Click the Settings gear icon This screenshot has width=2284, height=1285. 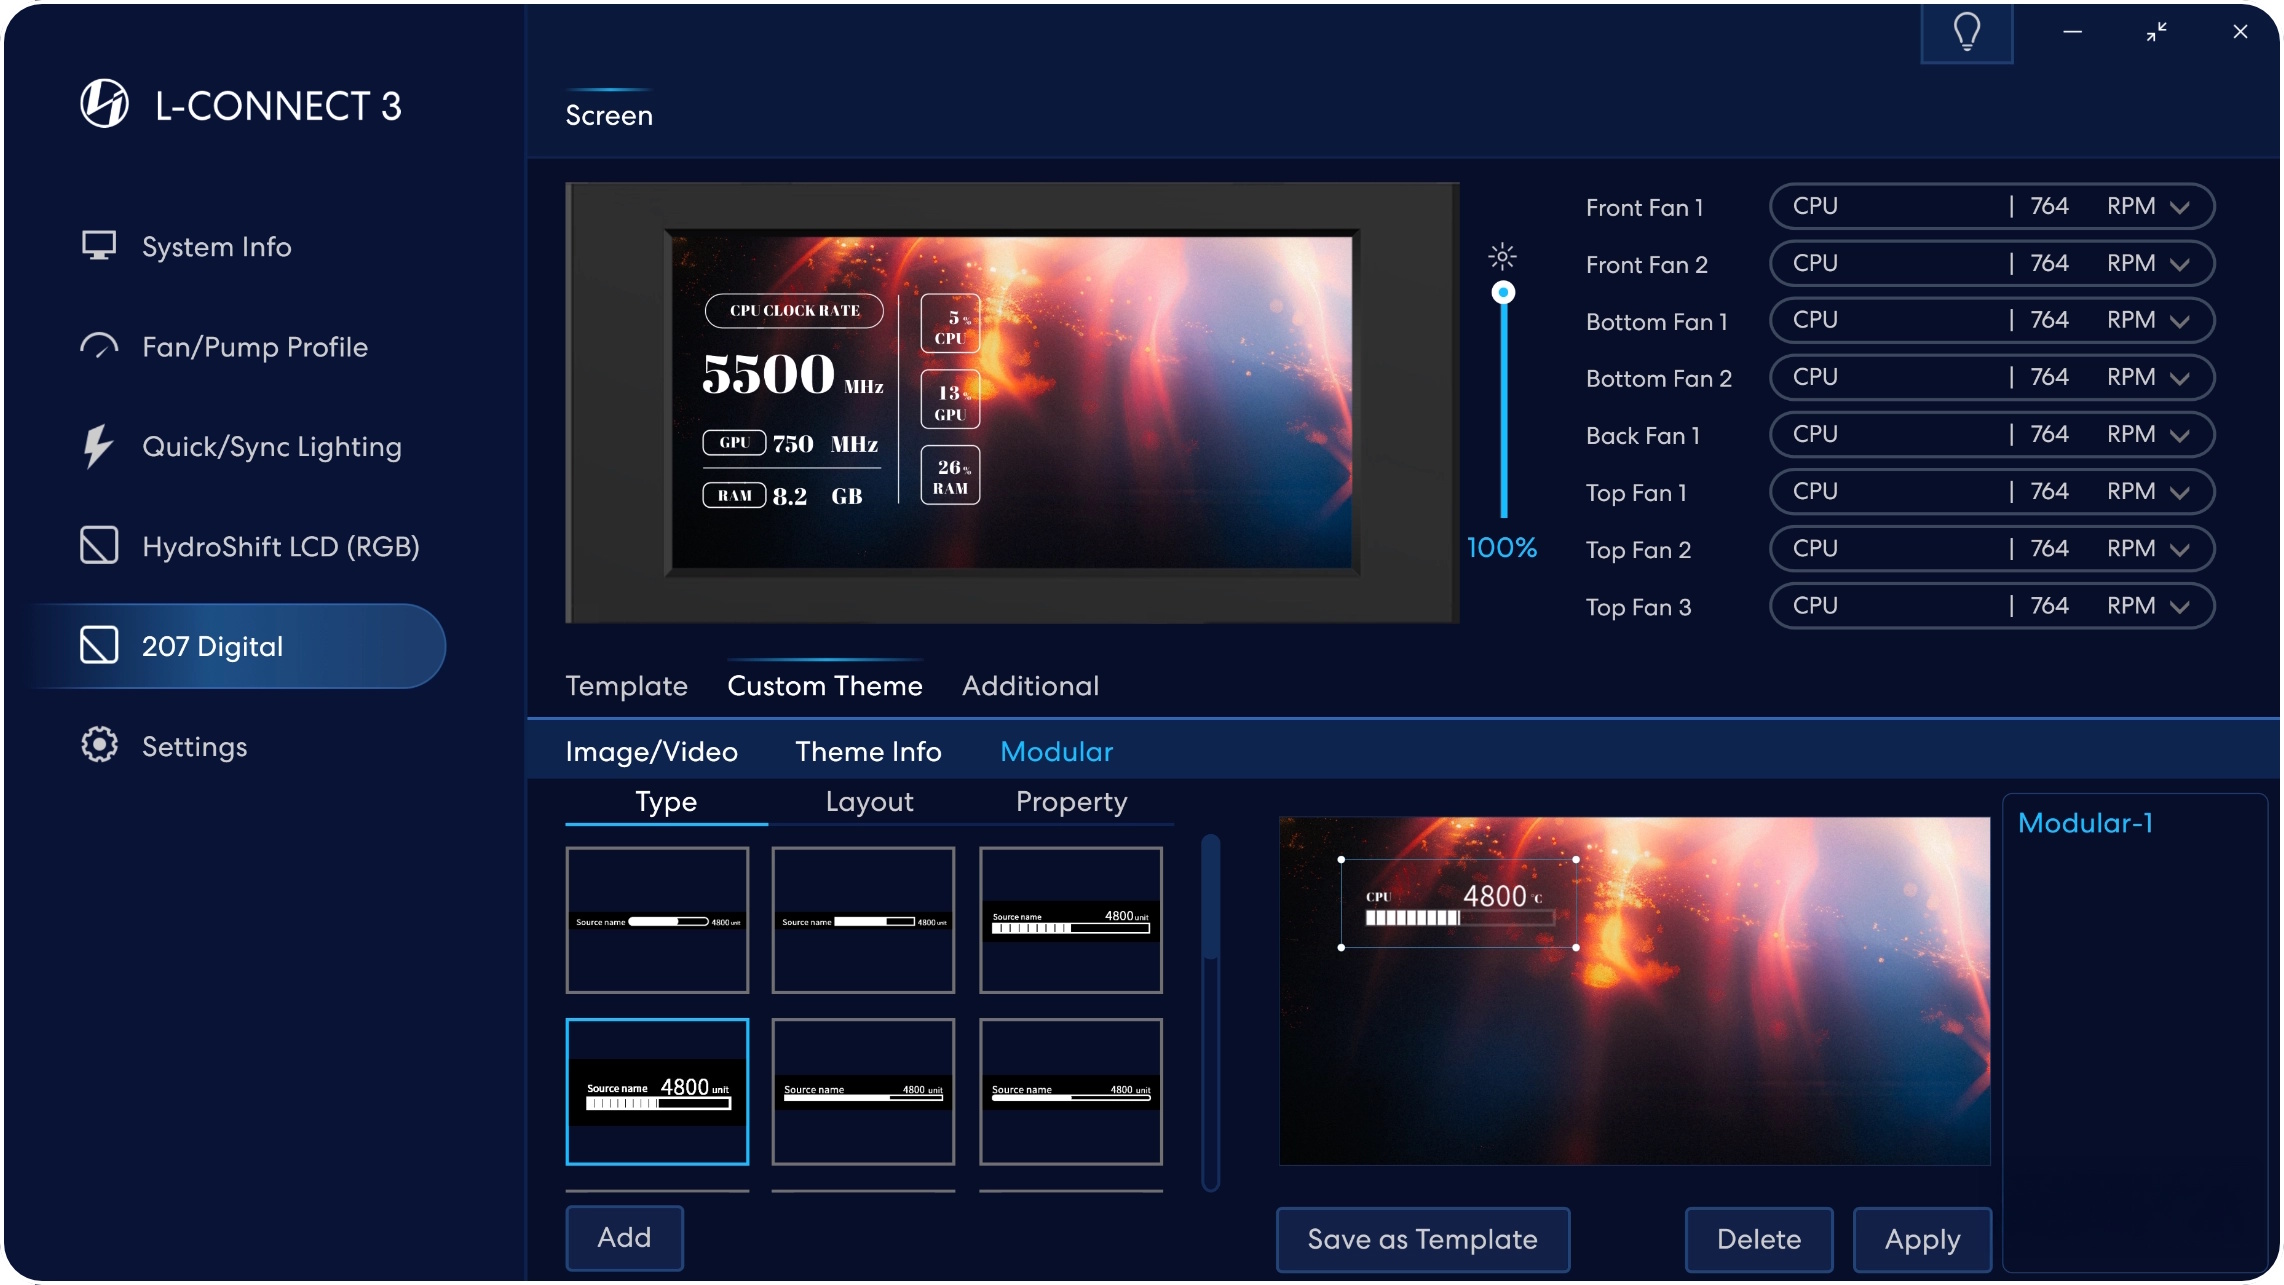click(x=99, y=745)
